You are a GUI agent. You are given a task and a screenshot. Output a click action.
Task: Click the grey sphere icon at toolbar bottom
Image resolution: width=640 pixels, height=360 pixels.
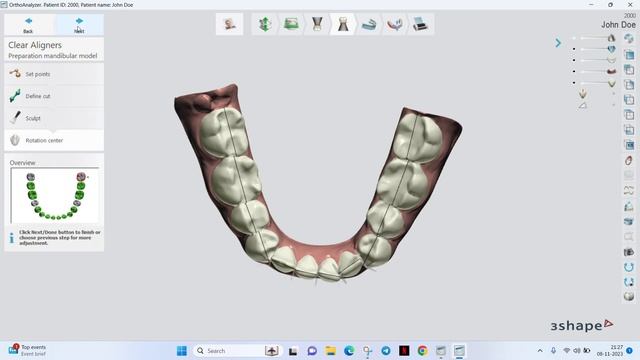[x=629, y=297]
